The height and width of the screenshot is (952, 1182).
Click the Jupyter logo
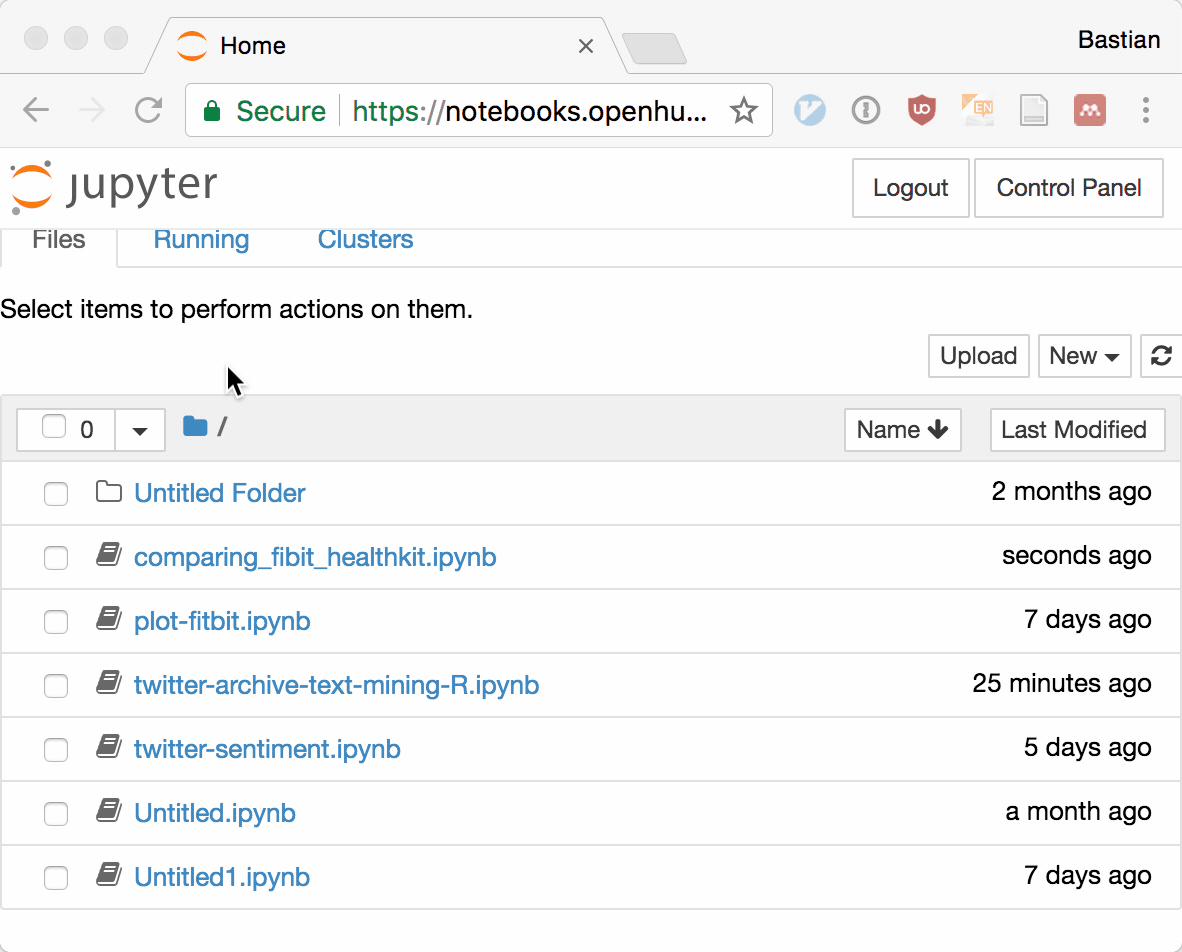coord(114,187)
